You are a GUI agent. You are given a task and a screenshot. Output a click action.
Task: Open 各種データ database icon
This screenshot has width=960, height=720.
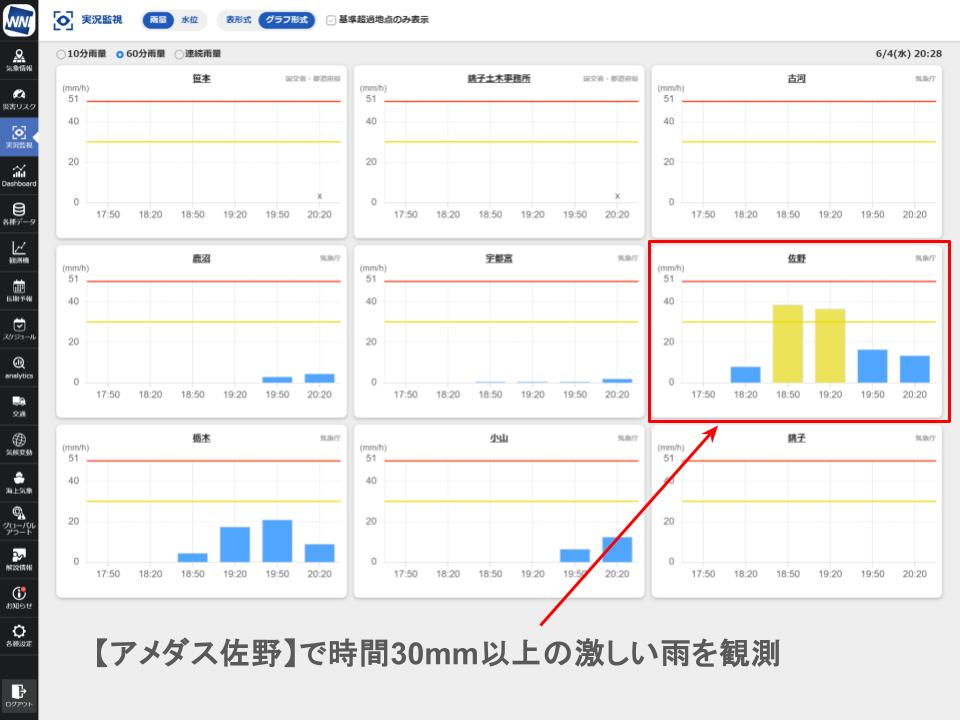coord(19,213)
